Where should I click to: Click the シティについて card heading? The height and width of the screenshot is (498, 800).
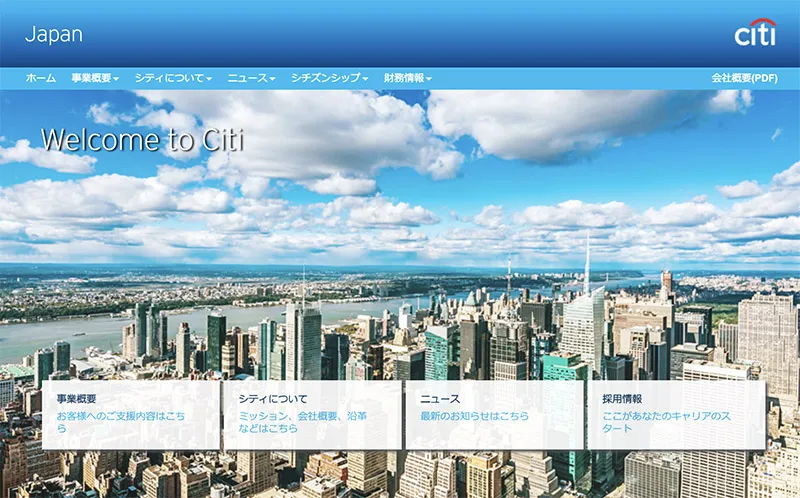point(273,399)
